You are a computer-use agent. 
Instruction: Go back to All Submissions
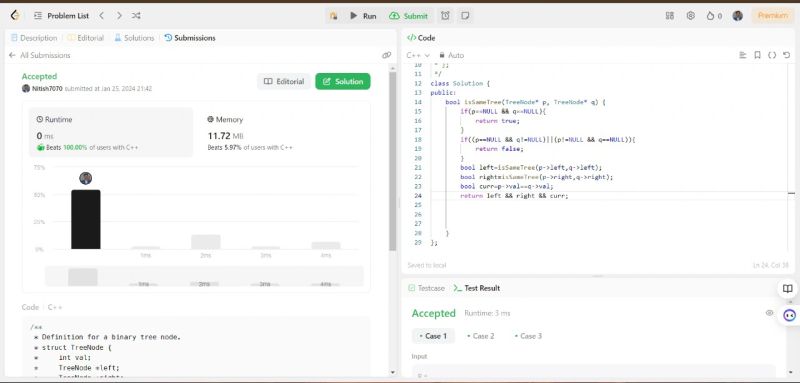[40, 55]
